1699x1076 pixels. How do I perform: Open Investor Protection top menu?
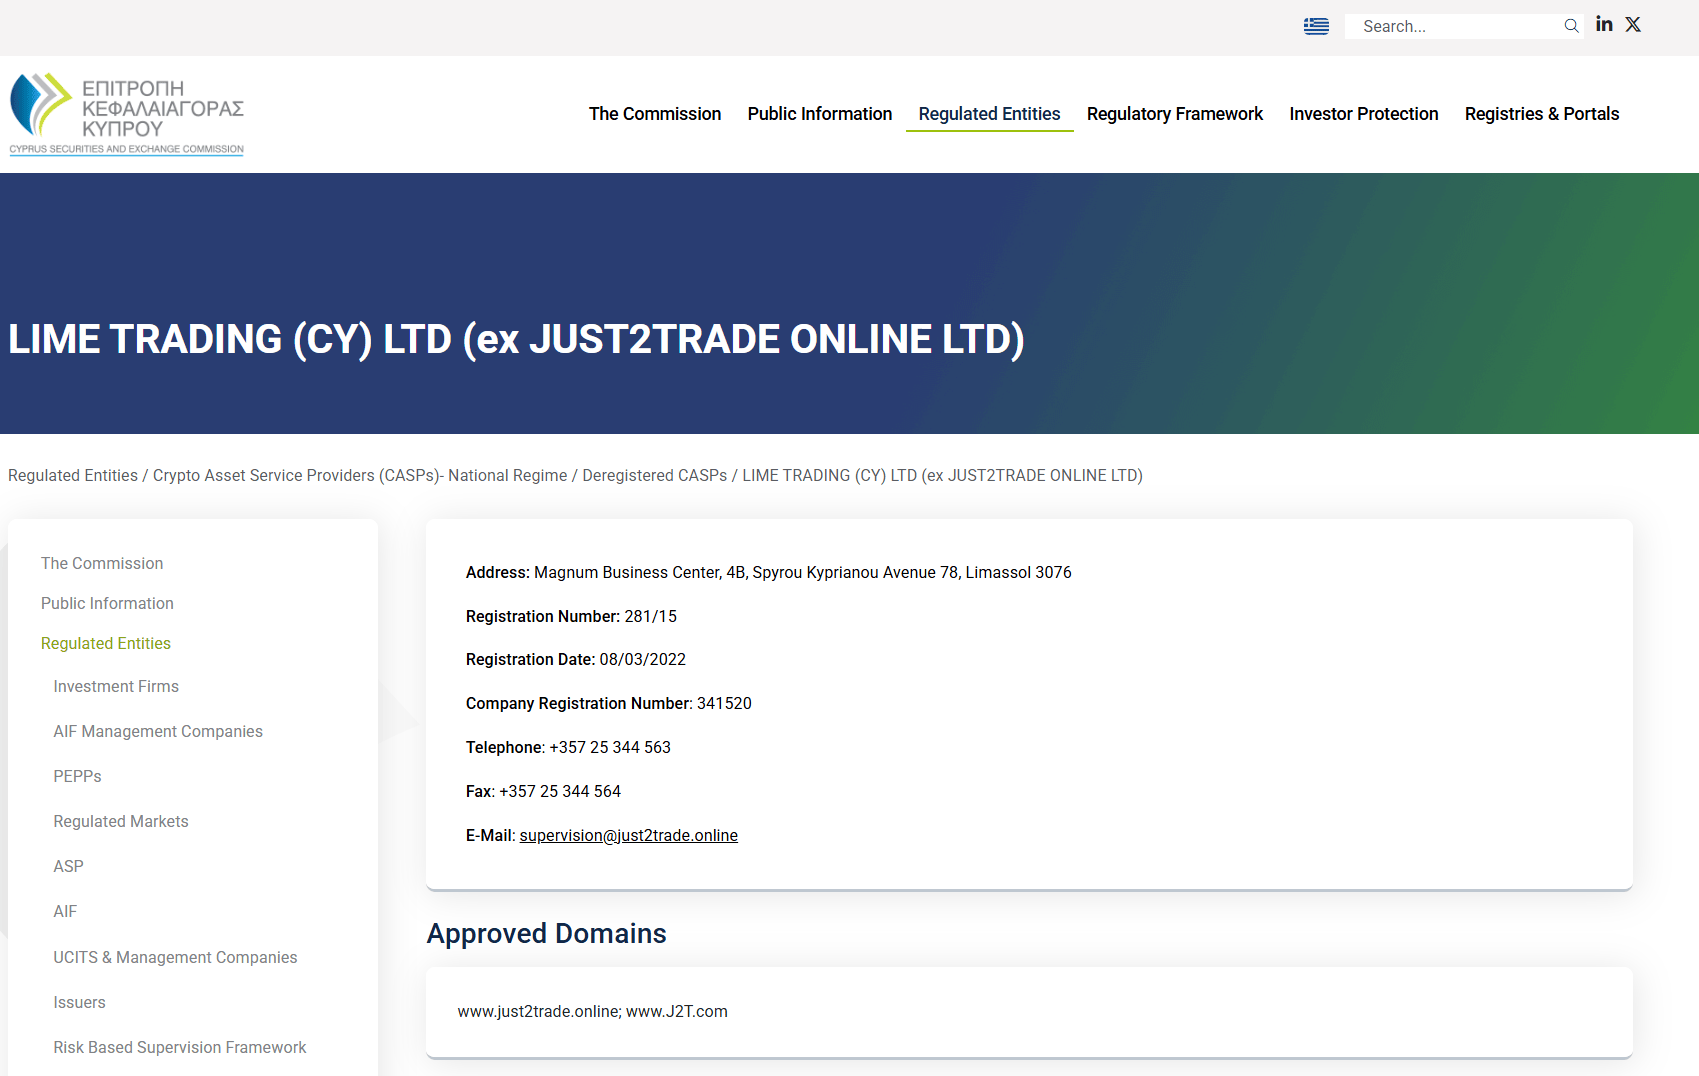pos(1364,114)
